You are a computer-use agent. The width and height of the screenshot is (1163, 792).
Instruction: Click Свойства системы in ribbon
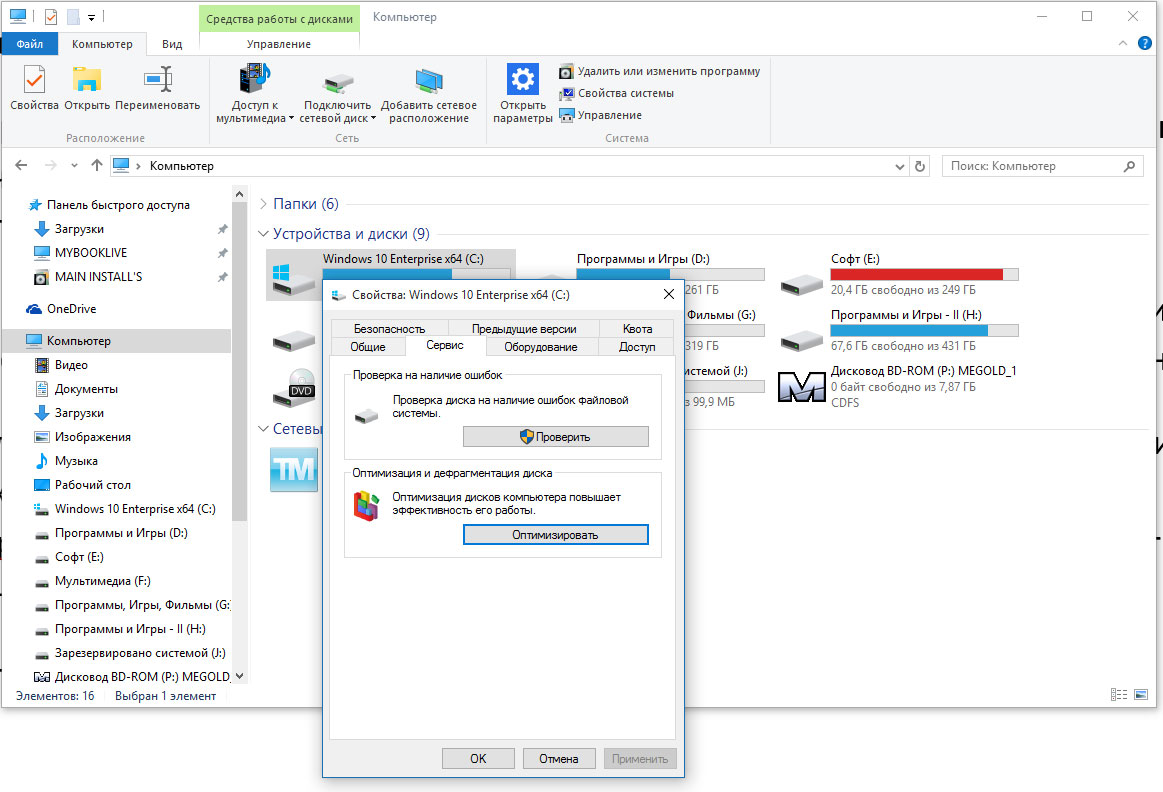[x=616, y=93]
